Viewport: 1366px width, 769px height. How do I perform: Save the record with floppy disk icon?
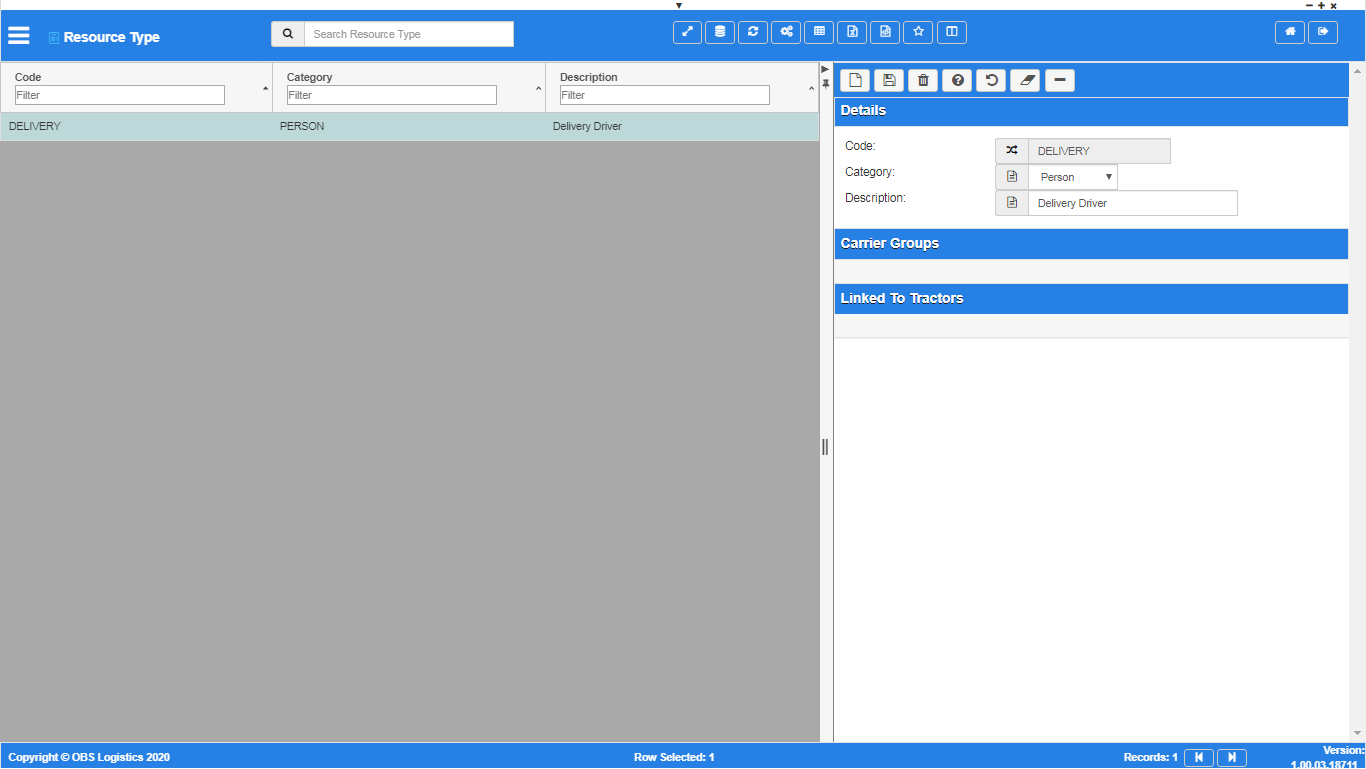889,80
